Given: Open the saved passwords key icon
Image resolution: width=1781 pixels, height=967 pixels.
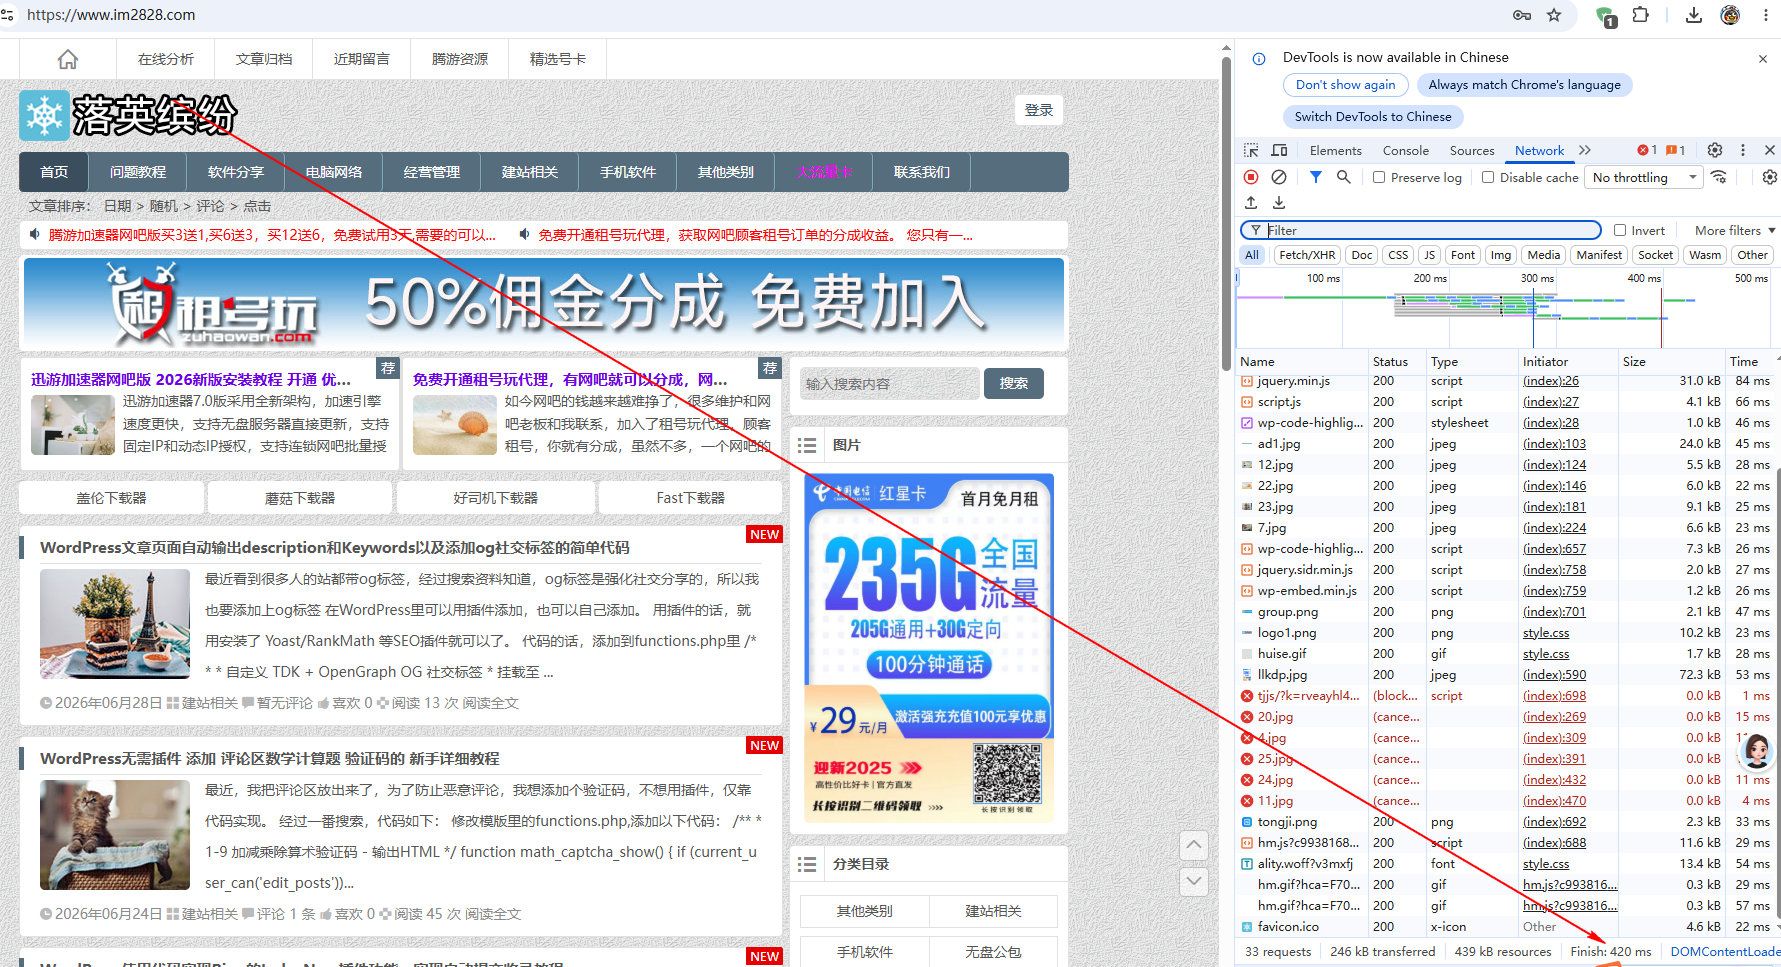Looking at the screenshot, I should coord(1522,15).
